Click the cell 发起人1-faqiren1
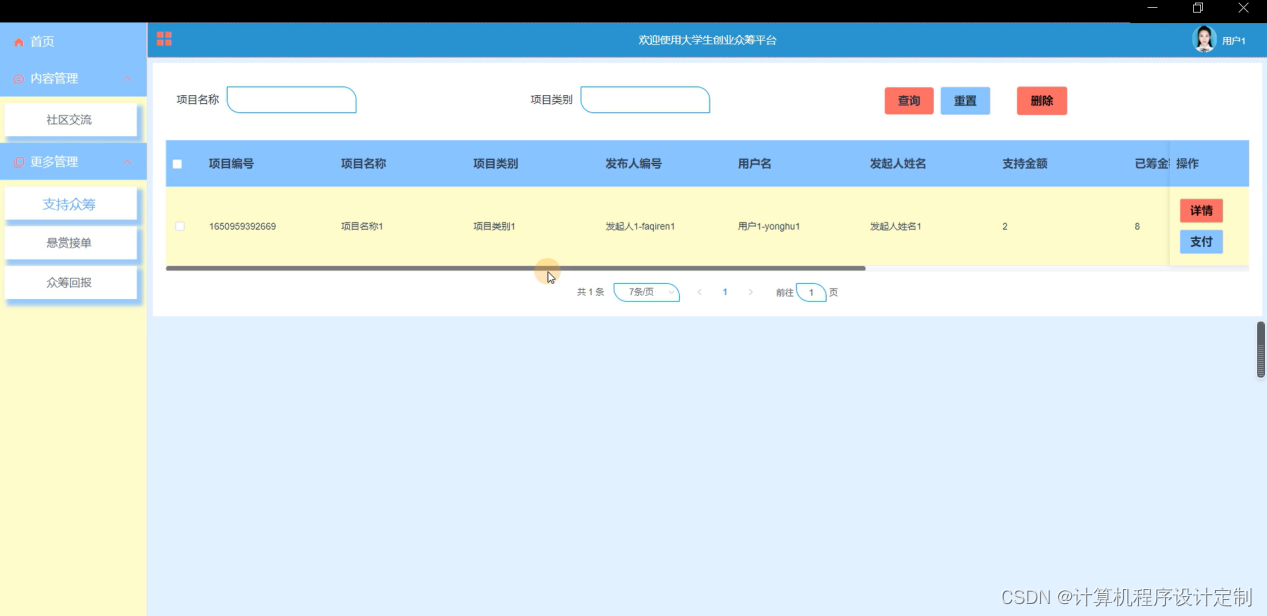Viewport: 1267px width, 616px height. (x=640, y=227)
